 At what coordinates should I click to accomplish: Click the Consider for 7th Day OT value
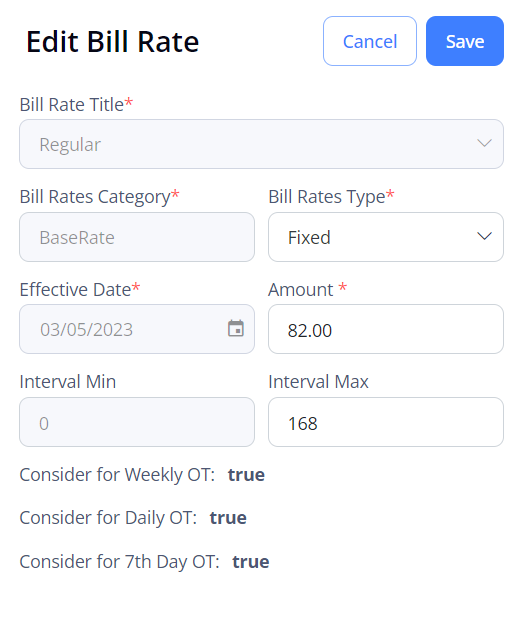pos(251,562)
